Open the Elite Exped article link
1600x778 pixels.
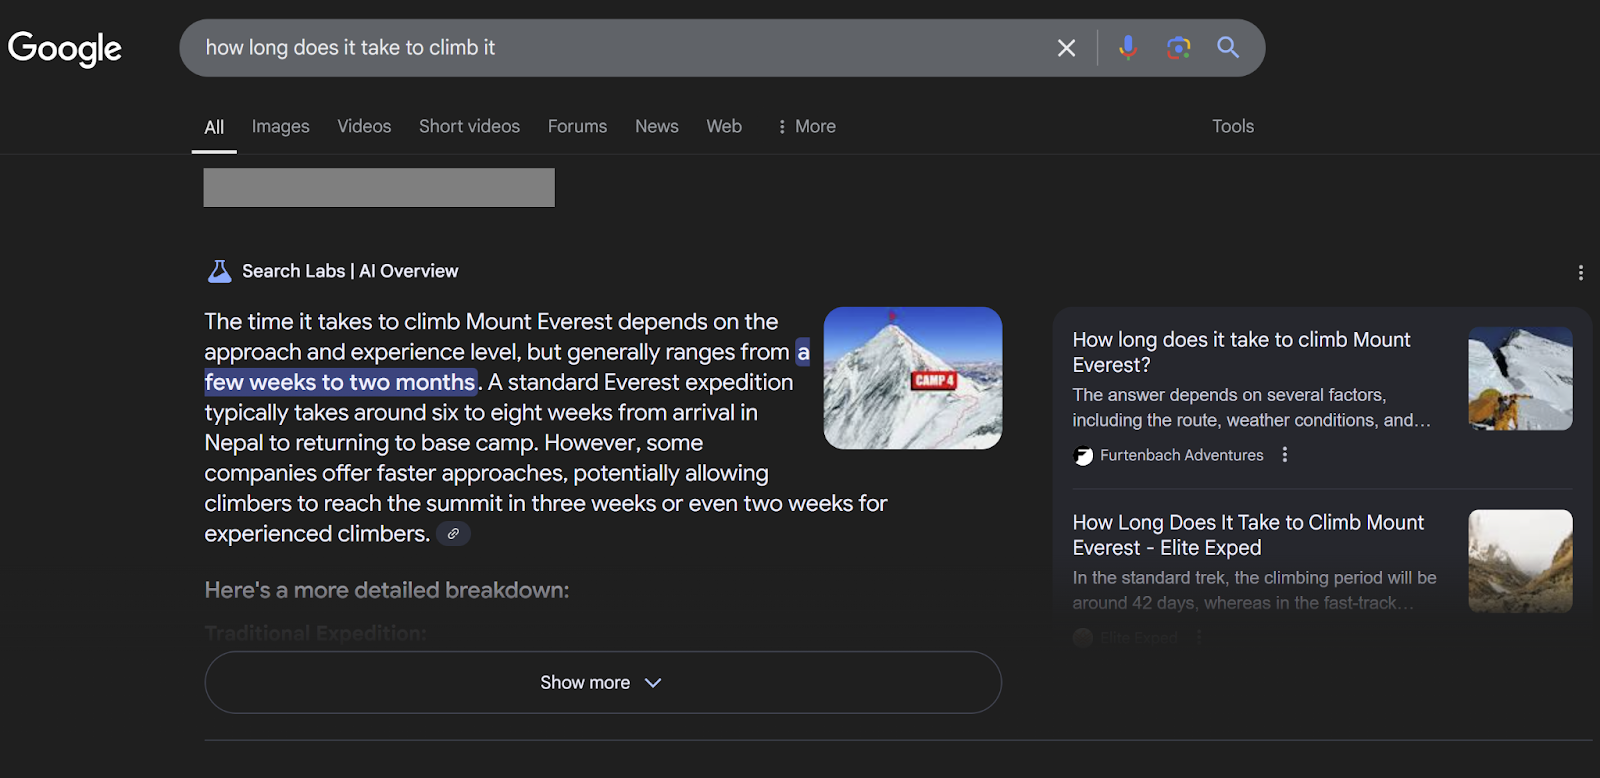pos(1248,535)
